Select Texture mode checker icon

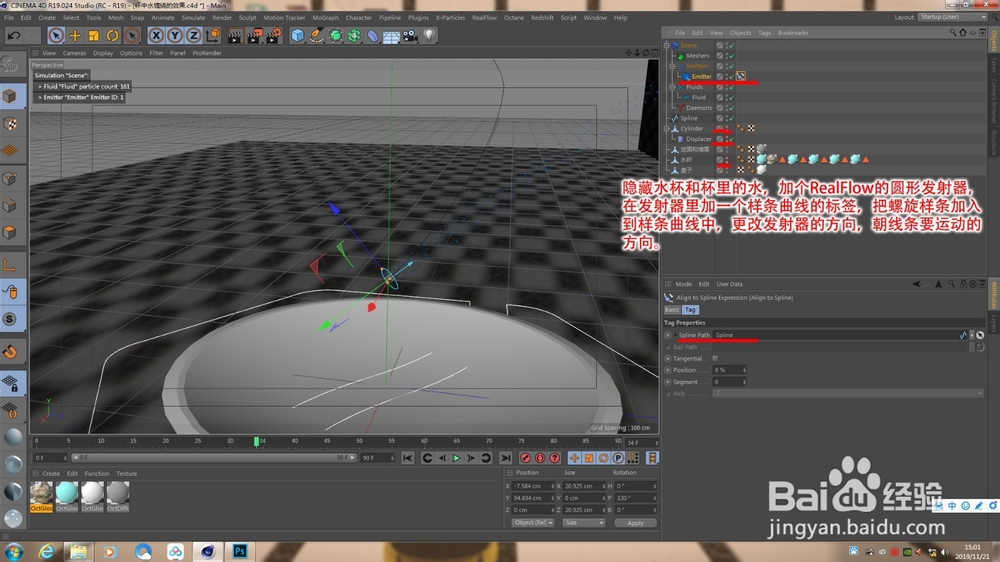coord(10,124)
